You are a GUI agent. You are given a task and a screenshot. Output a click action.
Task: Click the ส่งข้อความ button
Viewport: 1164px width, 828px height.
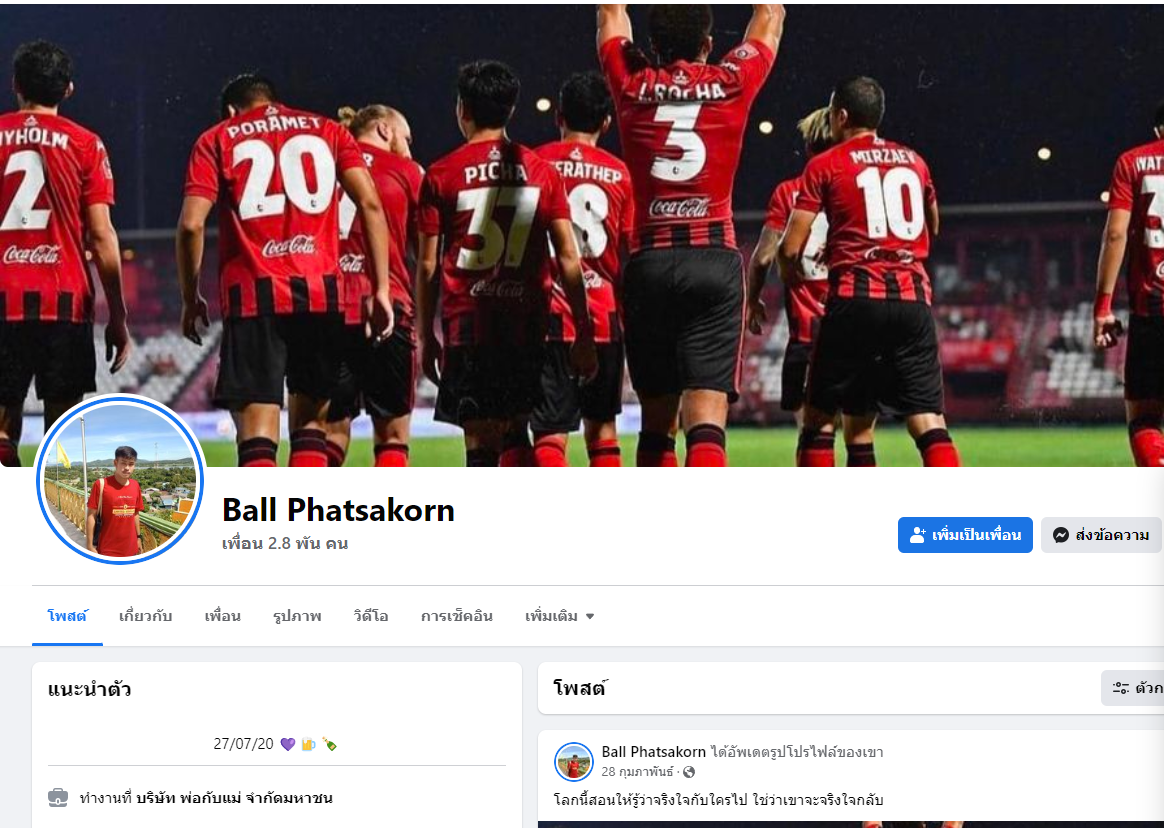[1101, 535]
